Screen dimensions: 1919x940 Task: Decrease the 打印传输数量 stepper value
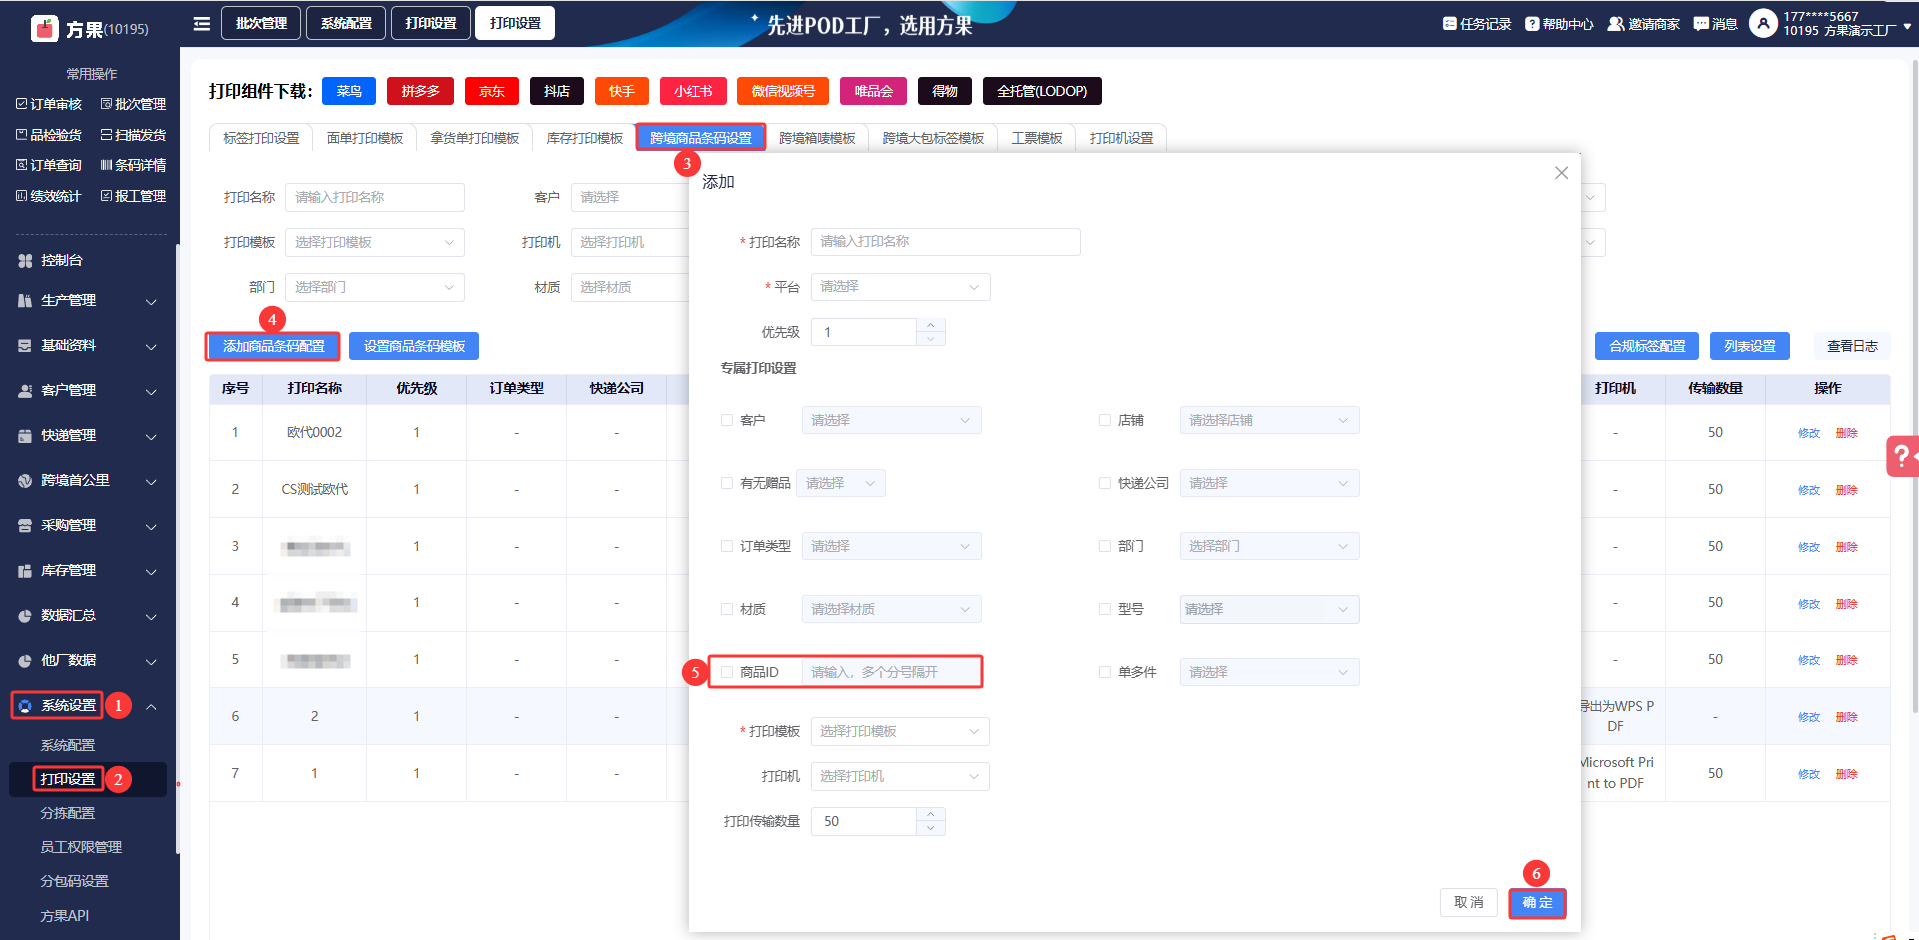coord(931,828)
